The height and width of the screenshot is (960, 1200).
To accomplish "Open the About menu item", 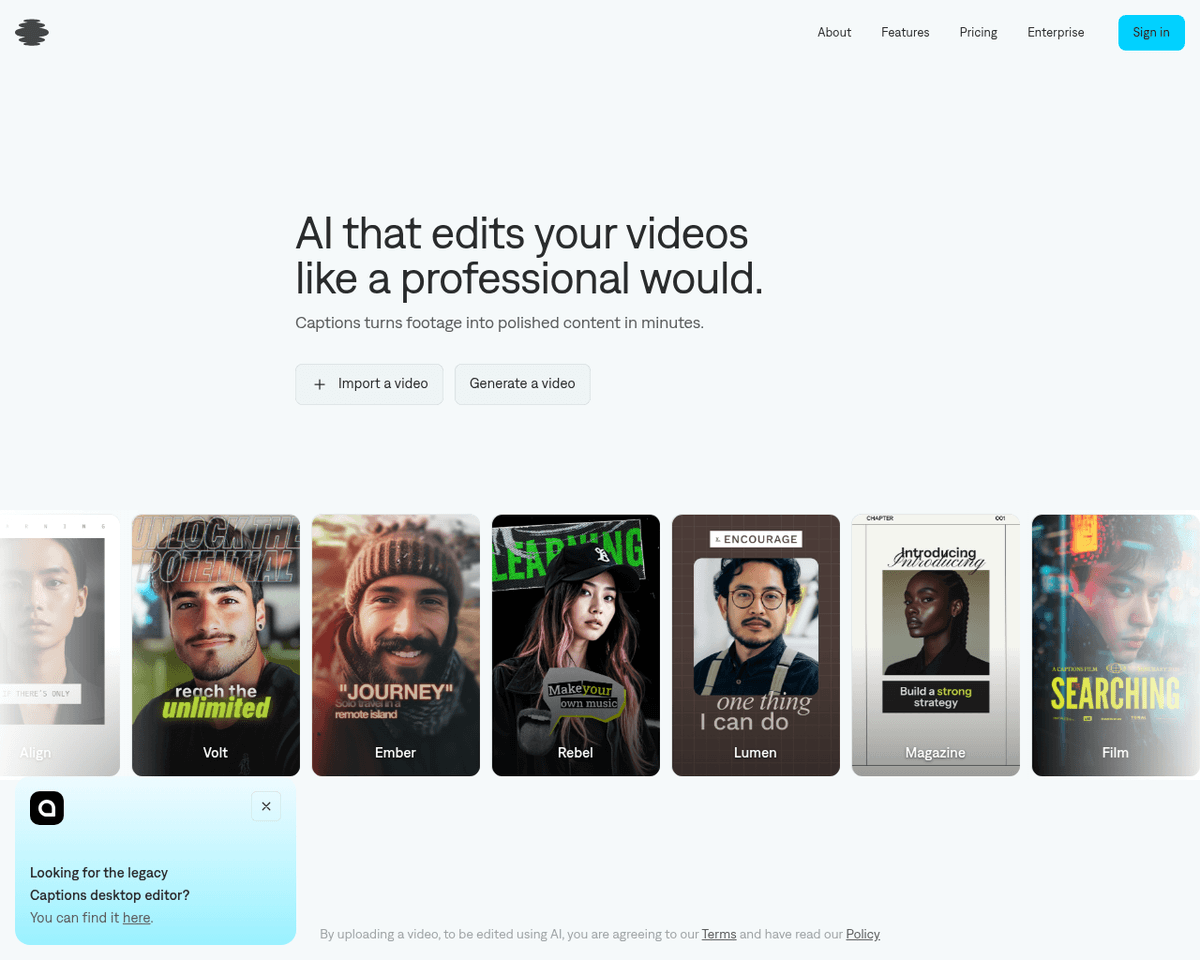I will [834, 32].
